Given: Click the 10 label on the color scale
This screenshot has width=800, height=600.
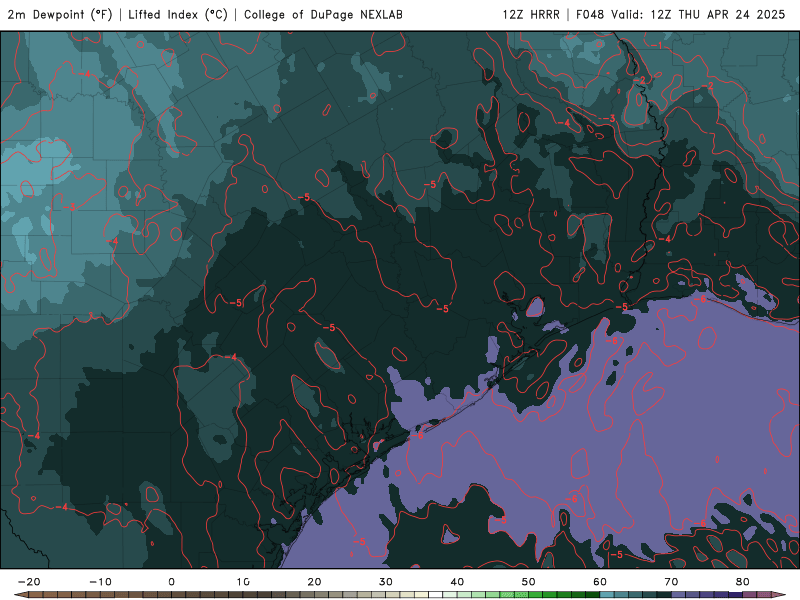Looking at the screenshot, I should tap(243, 582).
